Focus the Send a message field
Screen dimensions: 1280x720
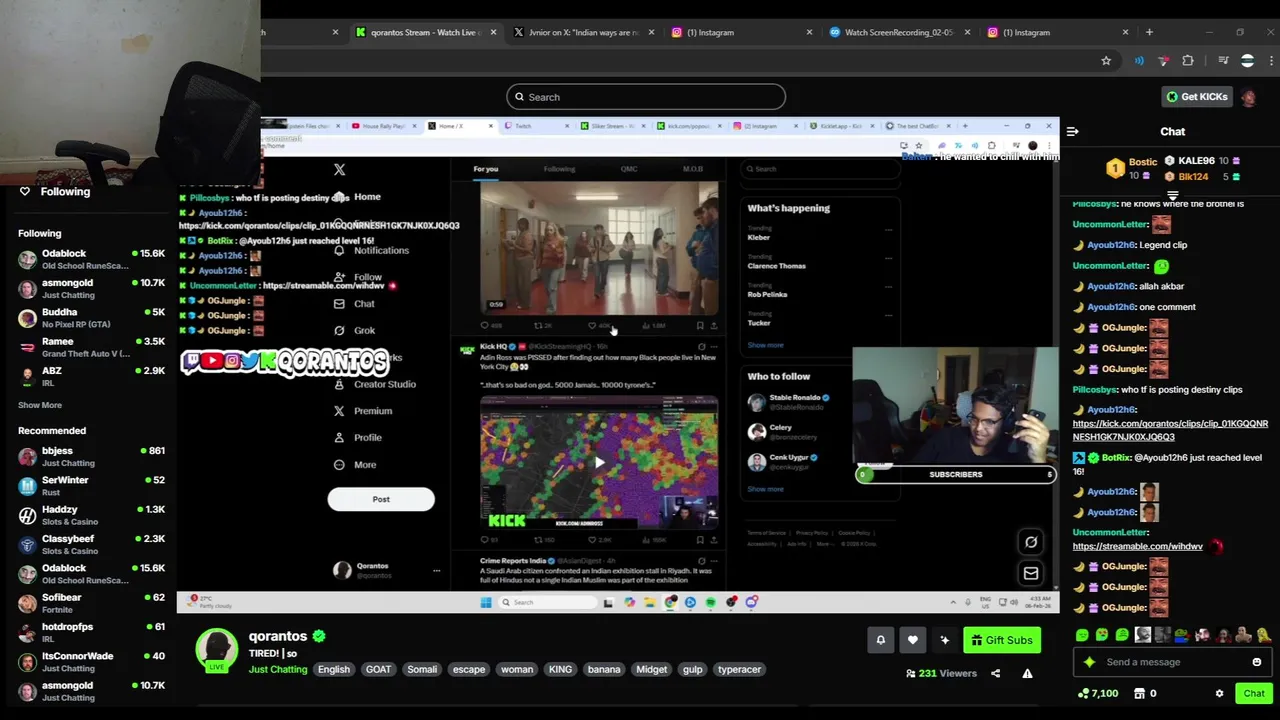click(1171, 662)
